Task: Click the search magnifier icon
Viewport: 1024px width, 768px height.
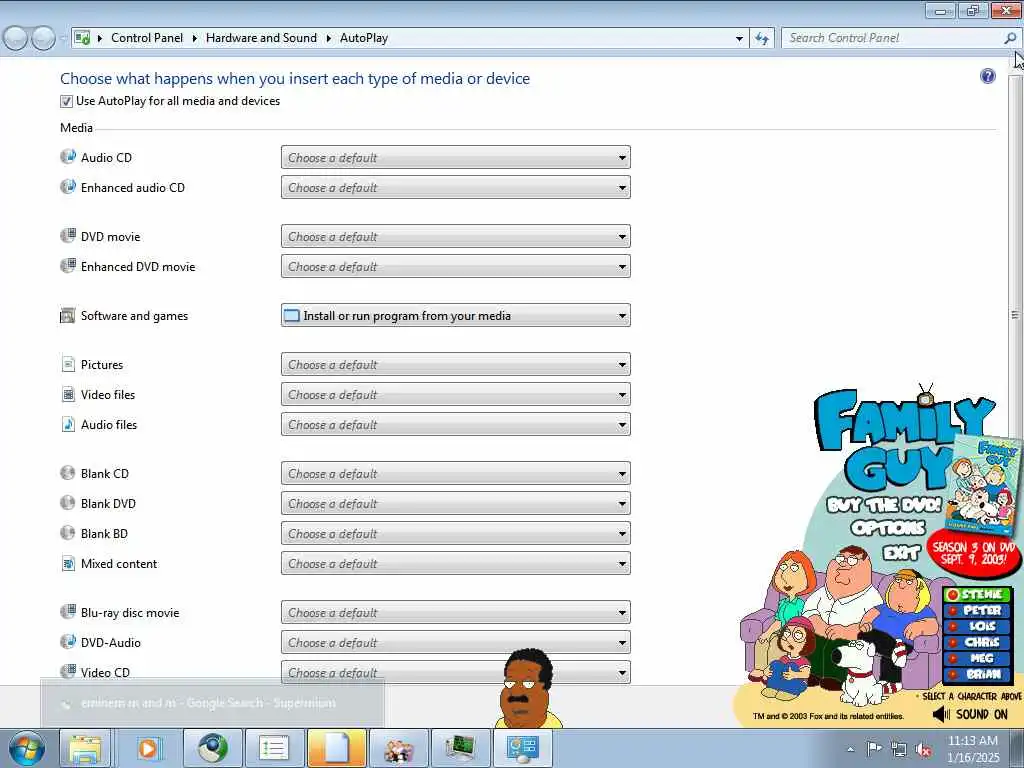Action: pyautogui.click(x=1010, y=38)
